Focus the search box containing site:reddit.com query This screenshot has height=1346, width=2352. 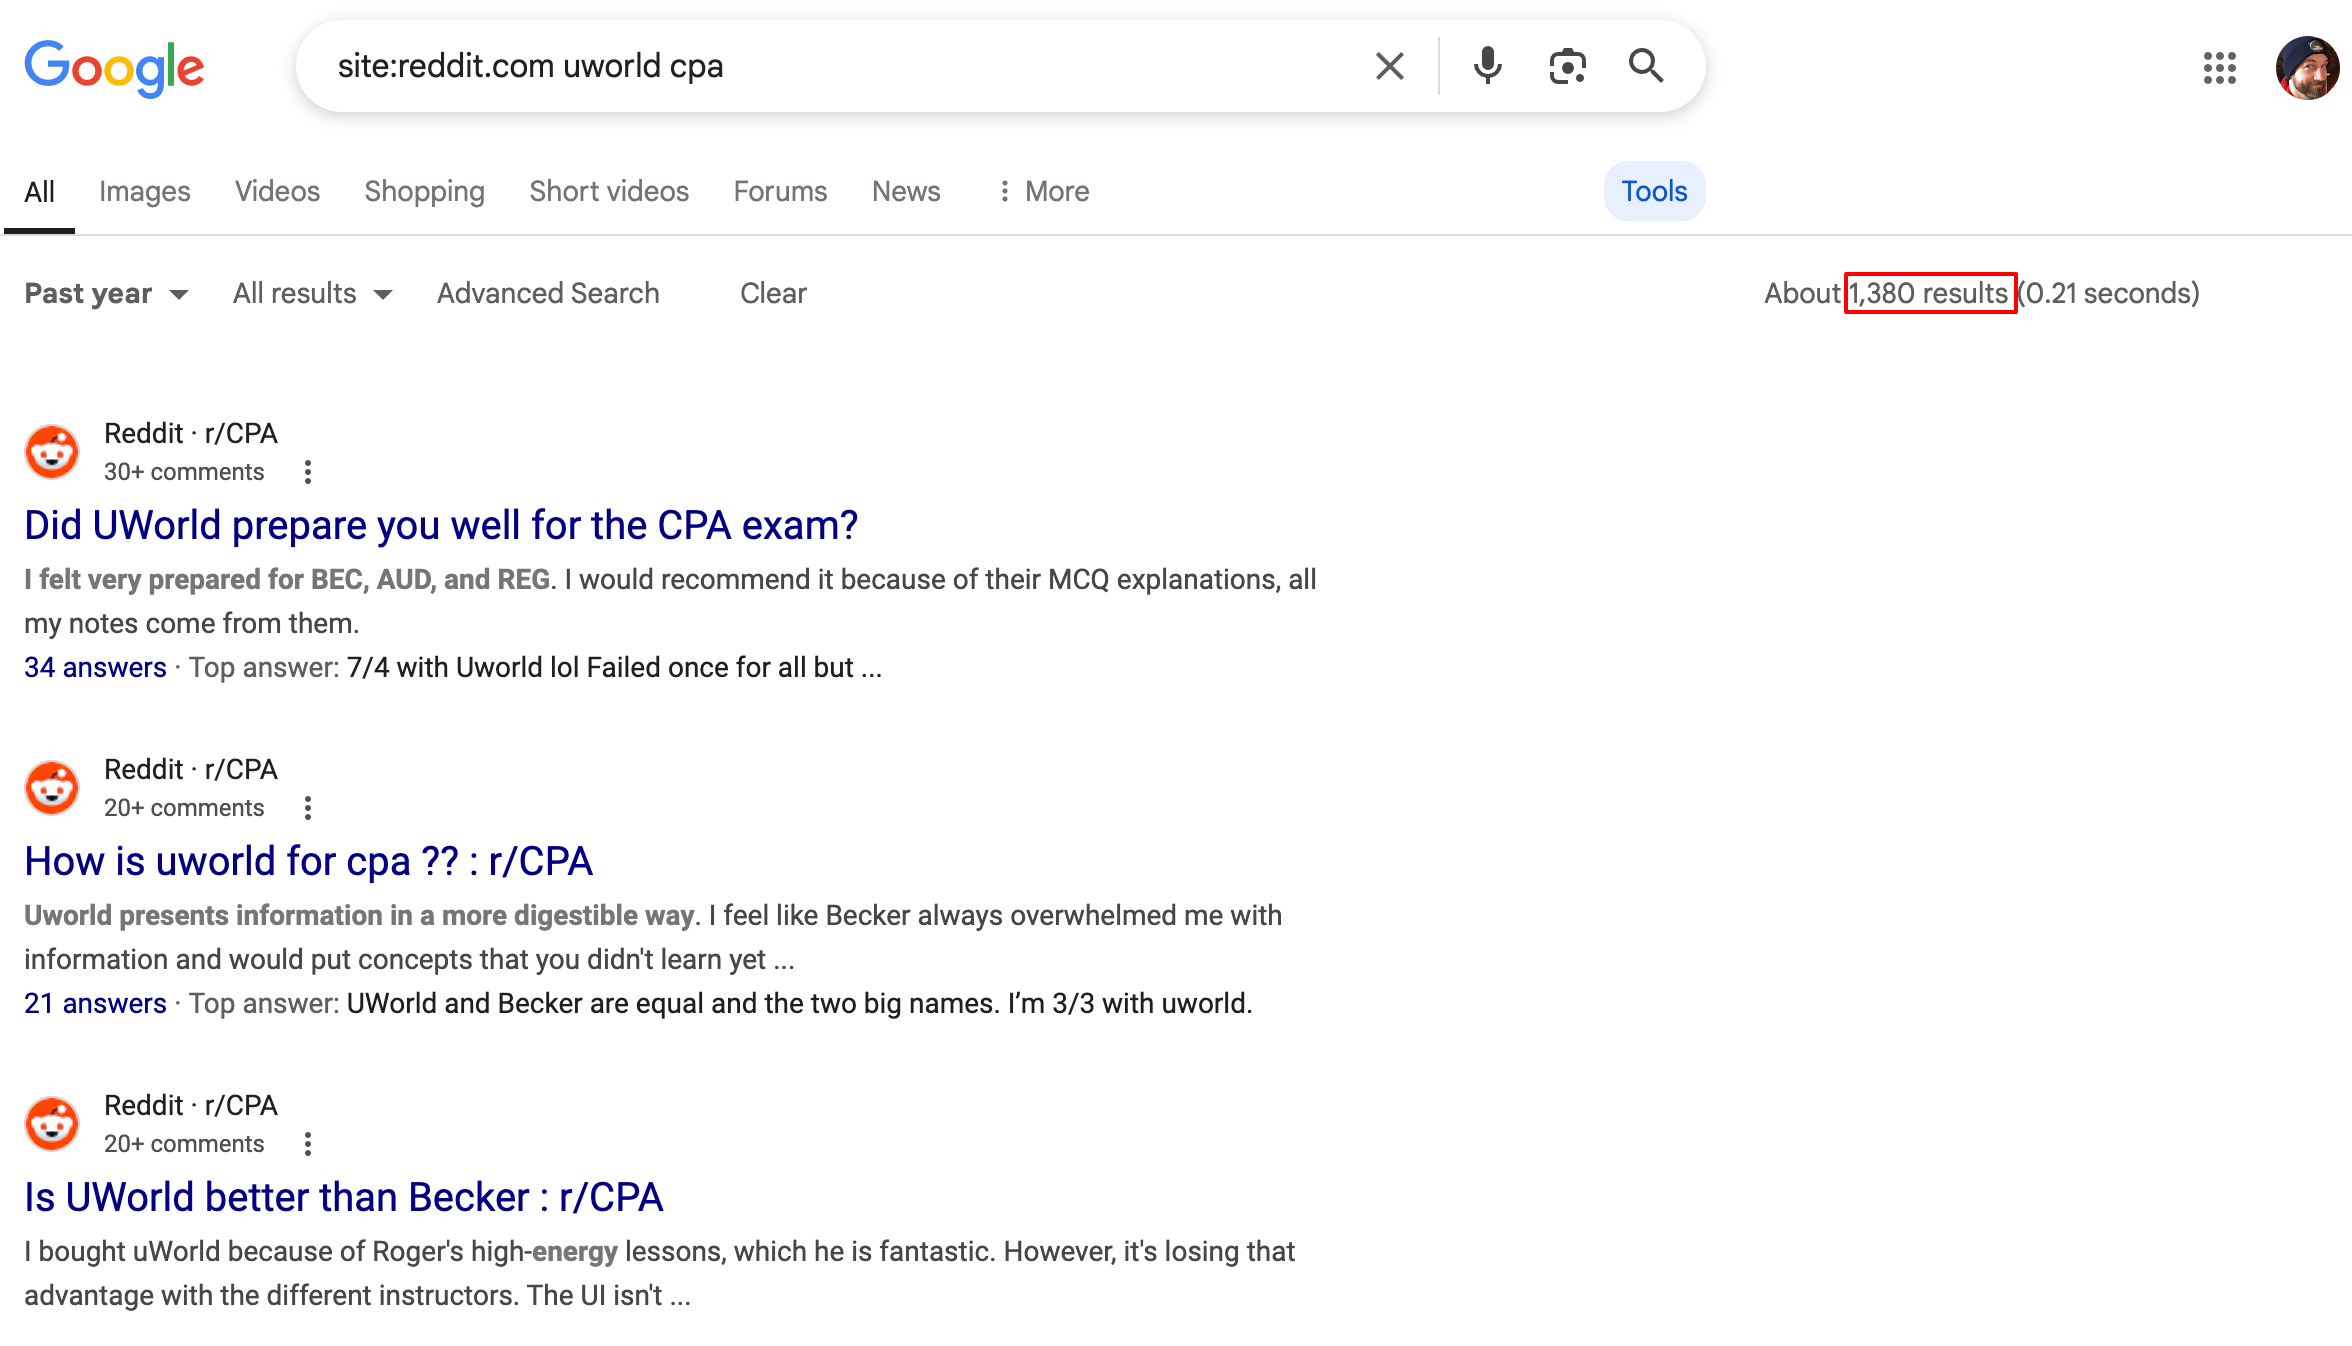coord(840,66)
